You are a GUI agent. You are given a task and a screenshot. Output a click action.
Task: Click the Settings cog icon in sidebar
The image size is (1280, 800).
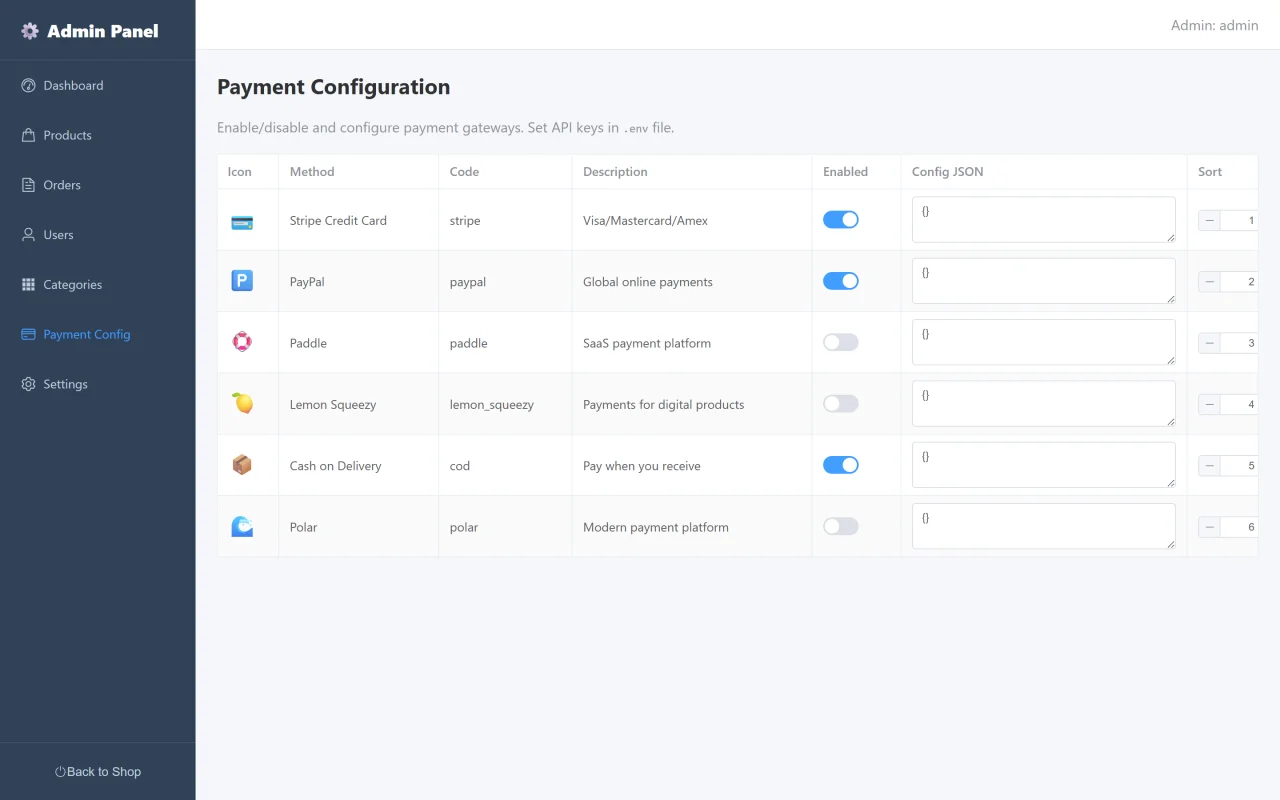pyautogui.click(x=28, y=384)
